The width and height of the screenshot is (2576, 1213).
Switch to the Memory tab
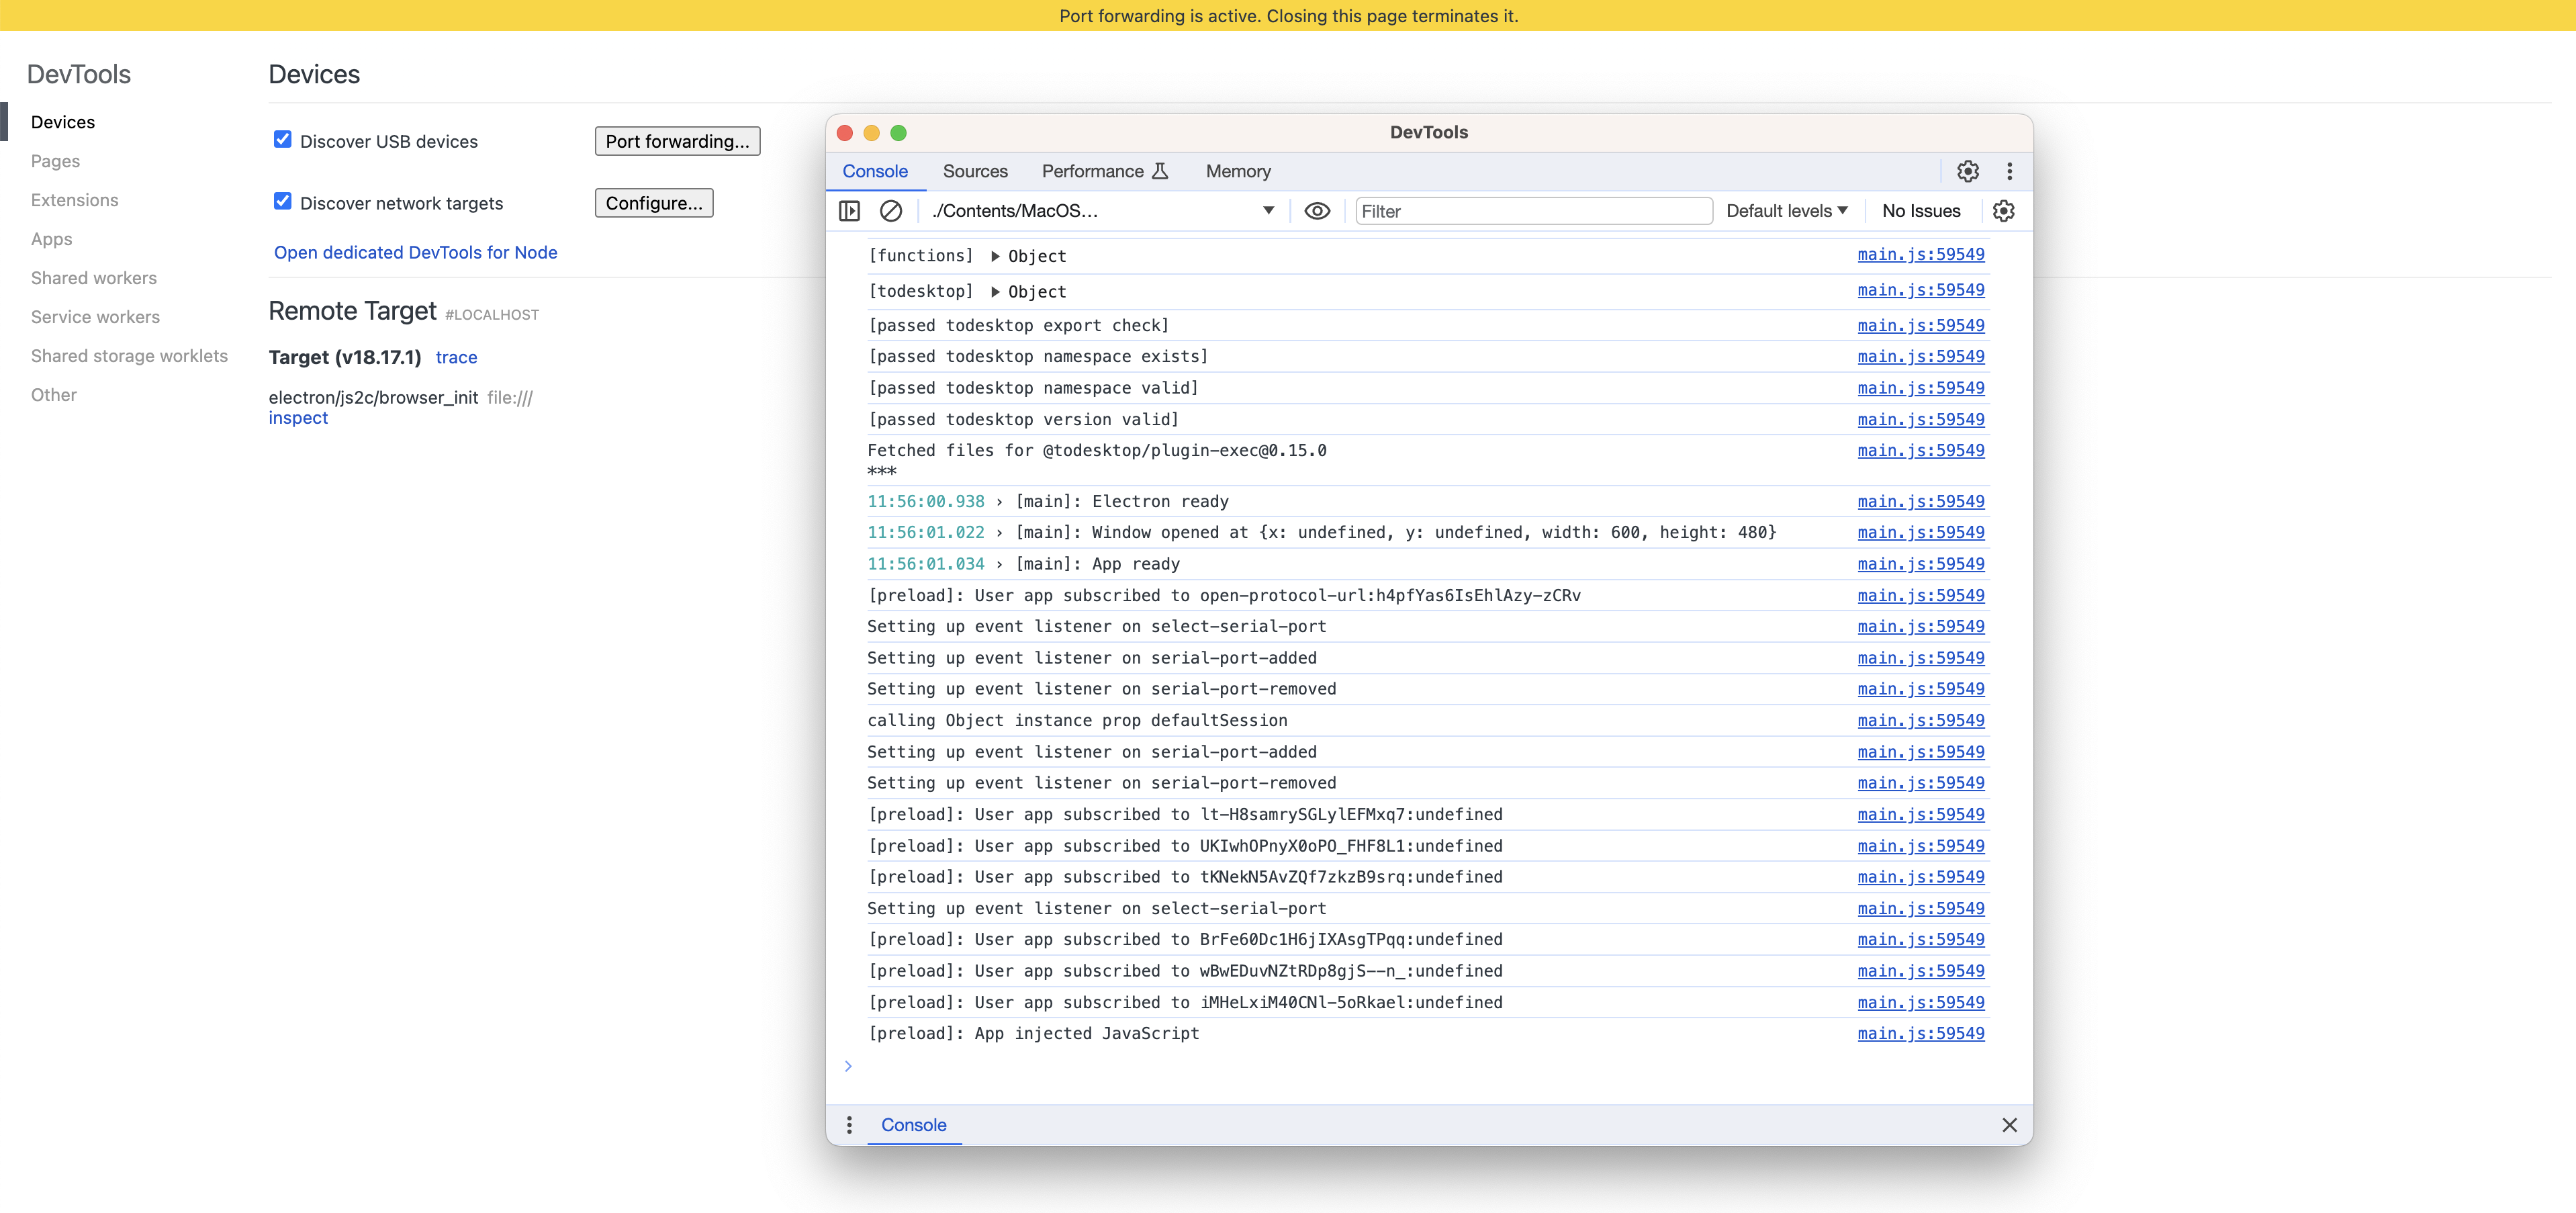[x=1238, y=171]
